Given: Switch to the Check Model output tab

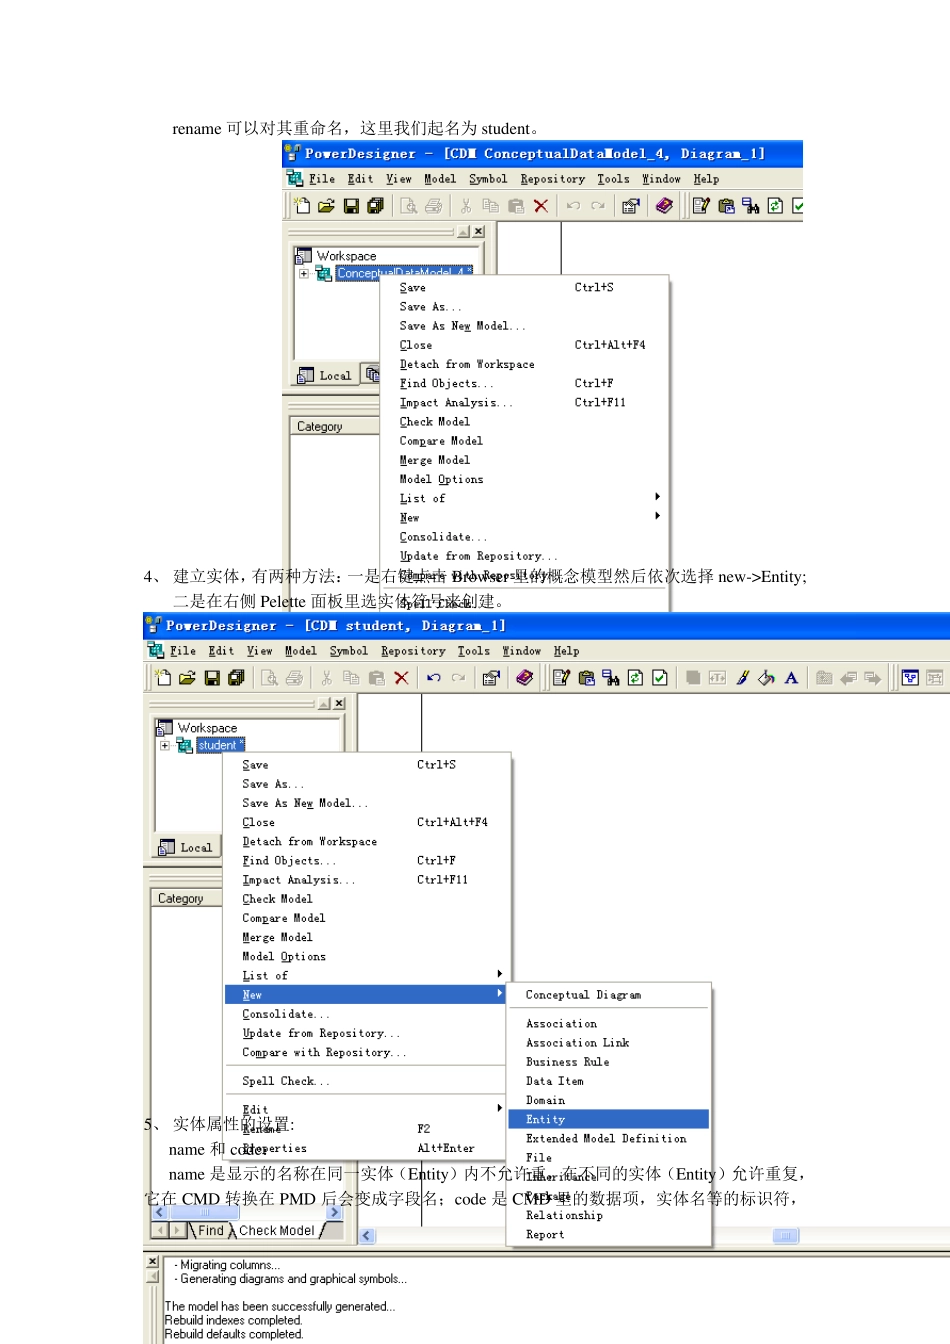Looking at the screenshot, I should [x=277, y=1231].
